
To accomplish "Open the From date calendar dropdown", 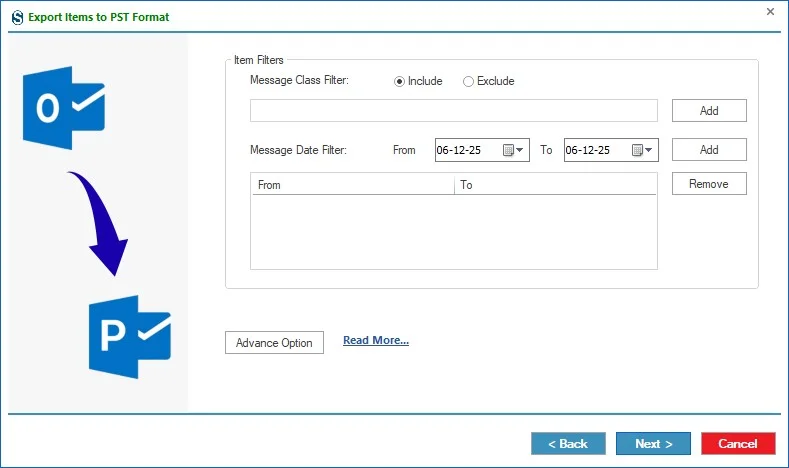I will tap(520, 150).
